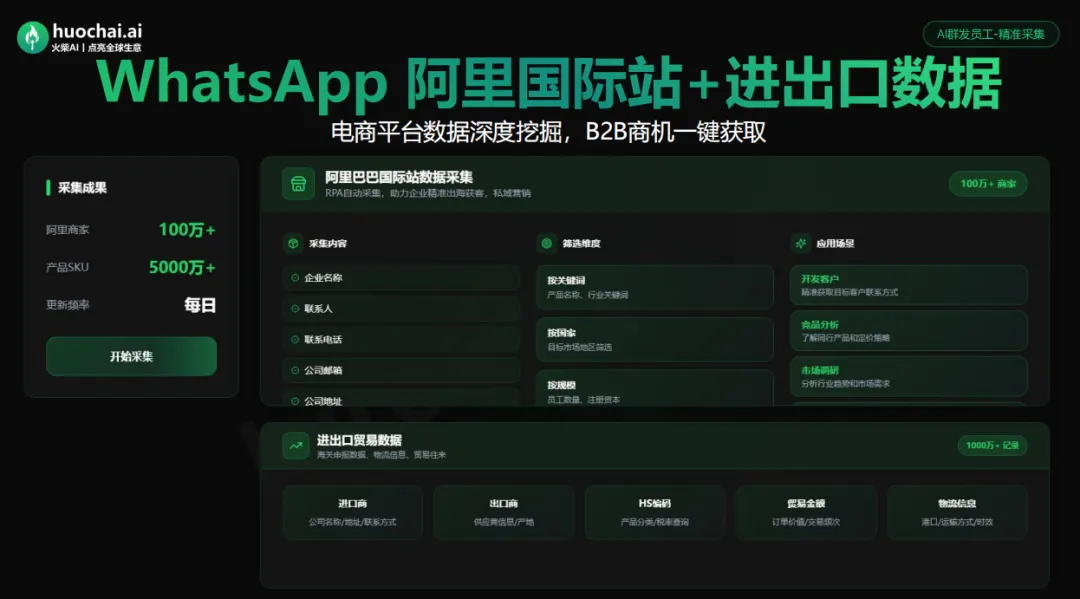
Task: Expand the 按关键词 filter option
Action: pyautogui.click(x=654, y=286)
